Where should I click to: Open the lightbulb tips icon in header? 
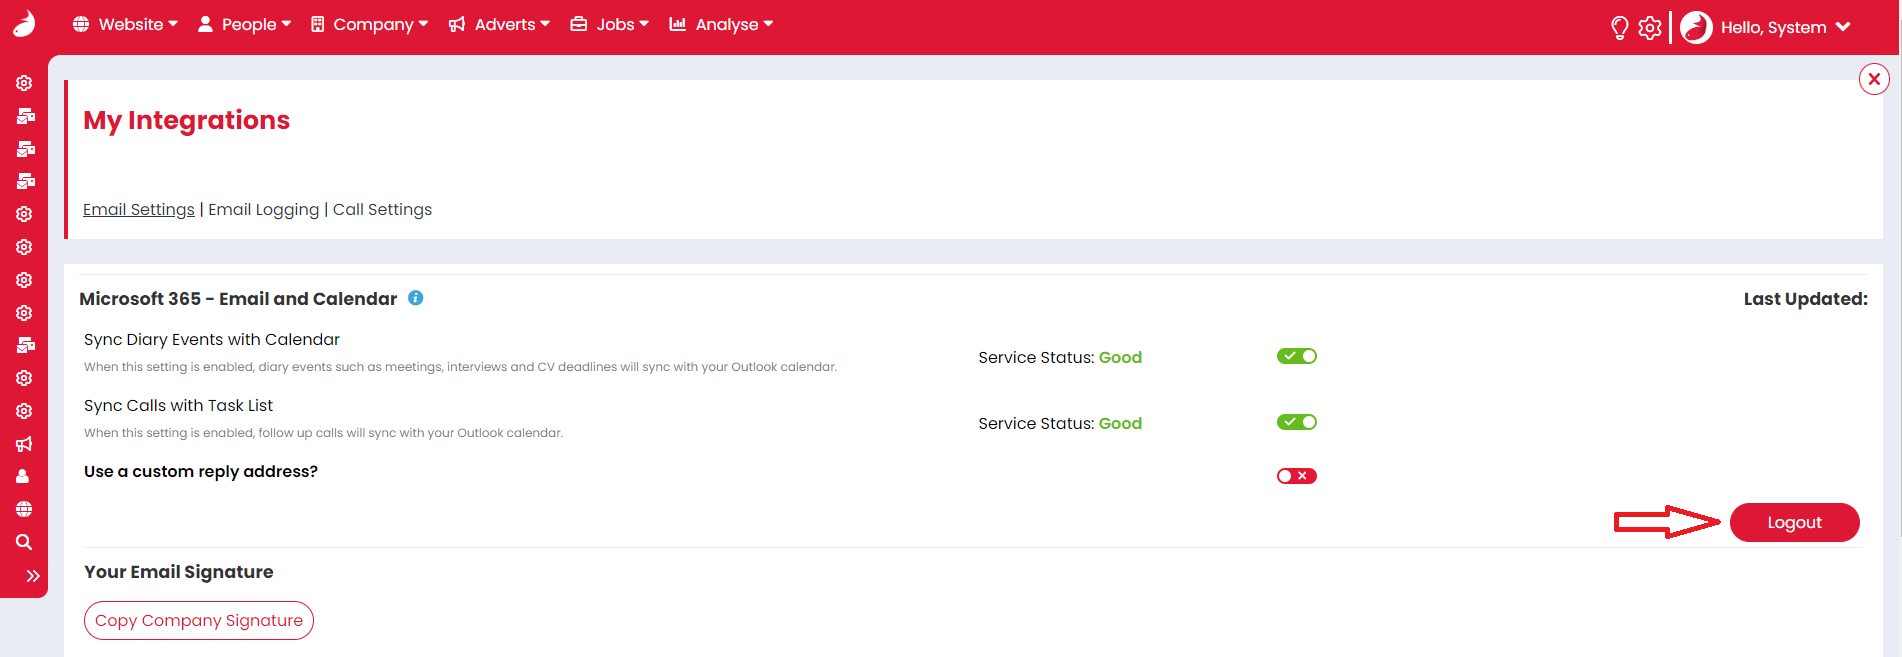(x=1620, y=27)
